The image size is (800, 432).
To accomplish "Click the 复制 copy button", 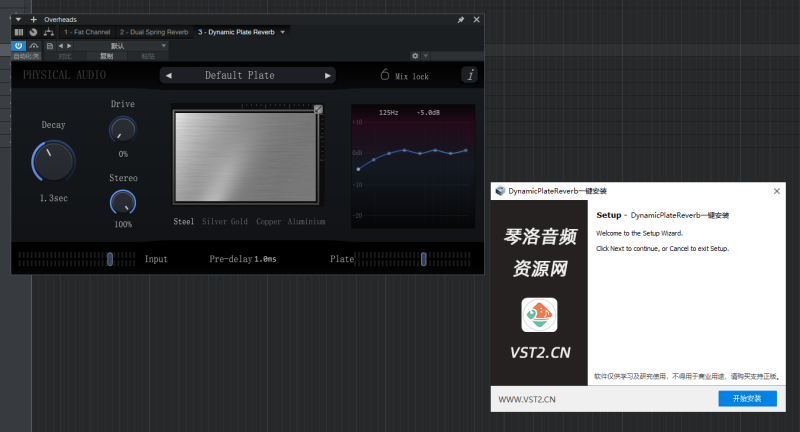I will (106, 56).
